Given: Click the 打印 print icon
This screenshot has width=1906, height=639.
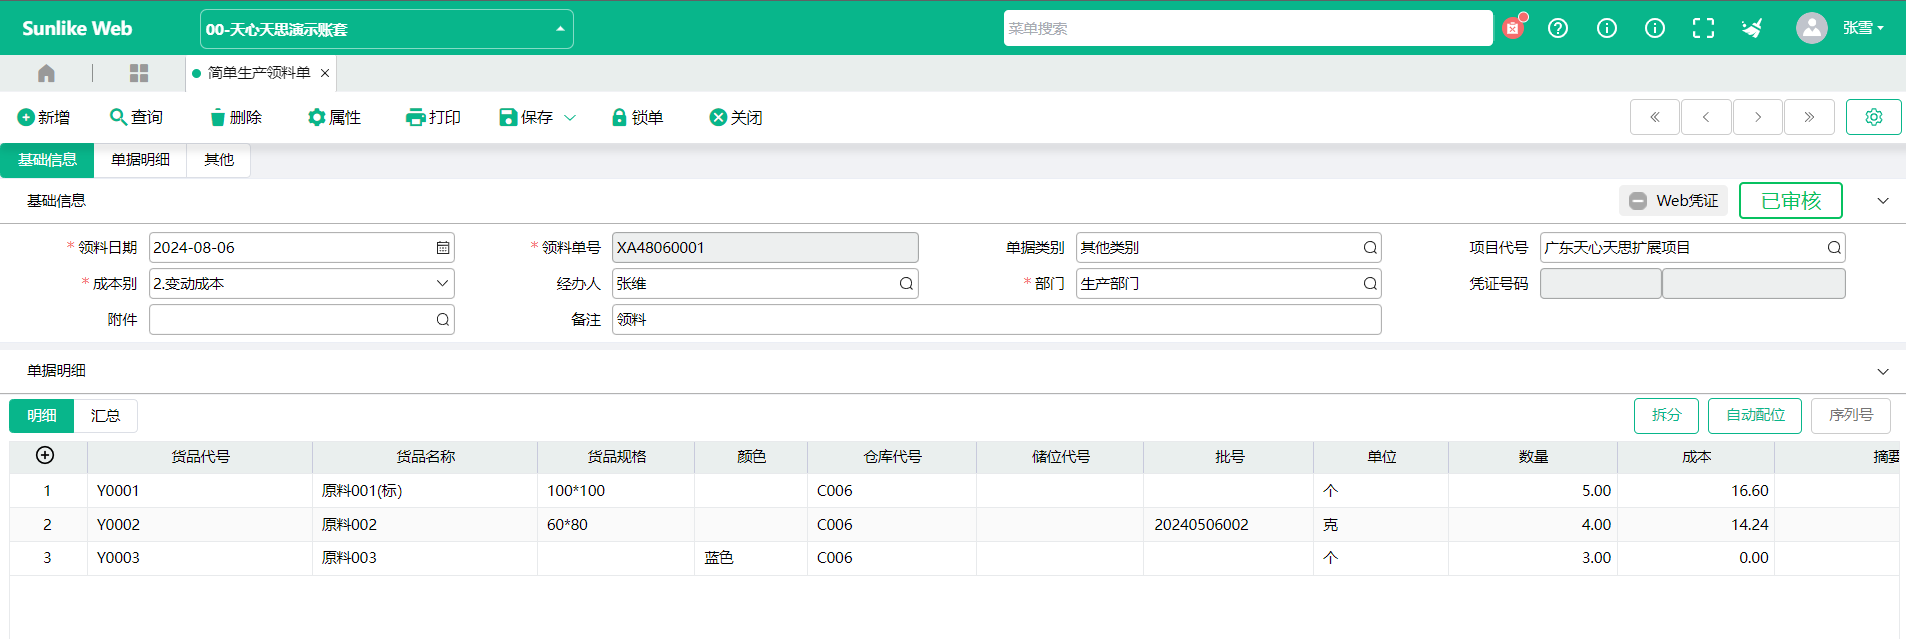Looking at the screenshot, I should [415, 118].
